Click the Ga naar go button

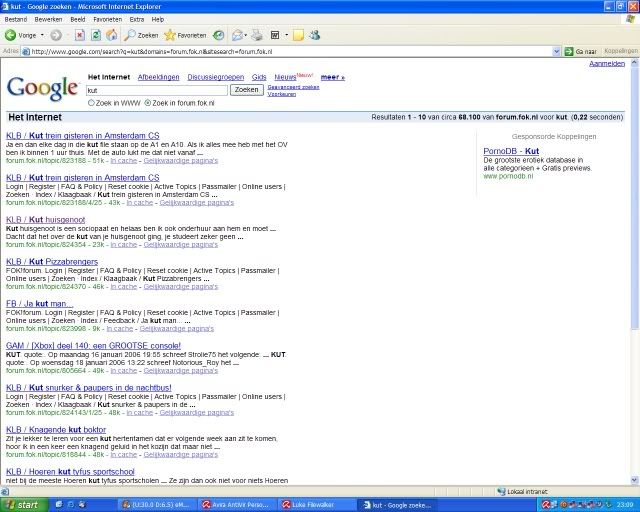click(581, 51)
